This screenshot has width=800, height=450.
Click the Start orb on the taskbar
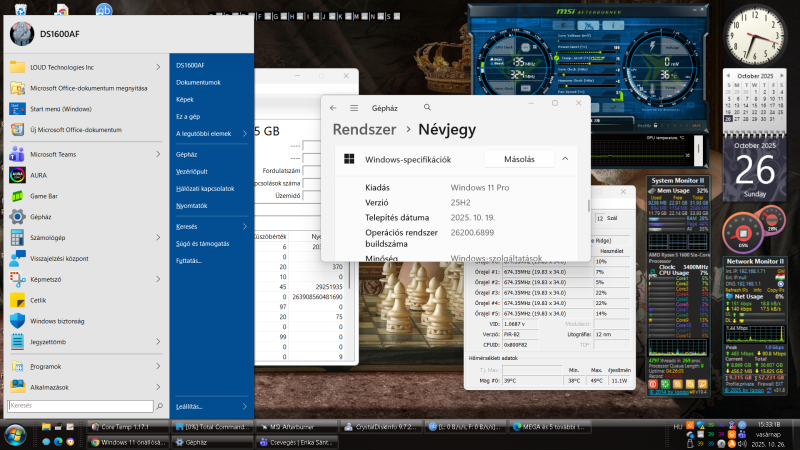tap(15, 435)
